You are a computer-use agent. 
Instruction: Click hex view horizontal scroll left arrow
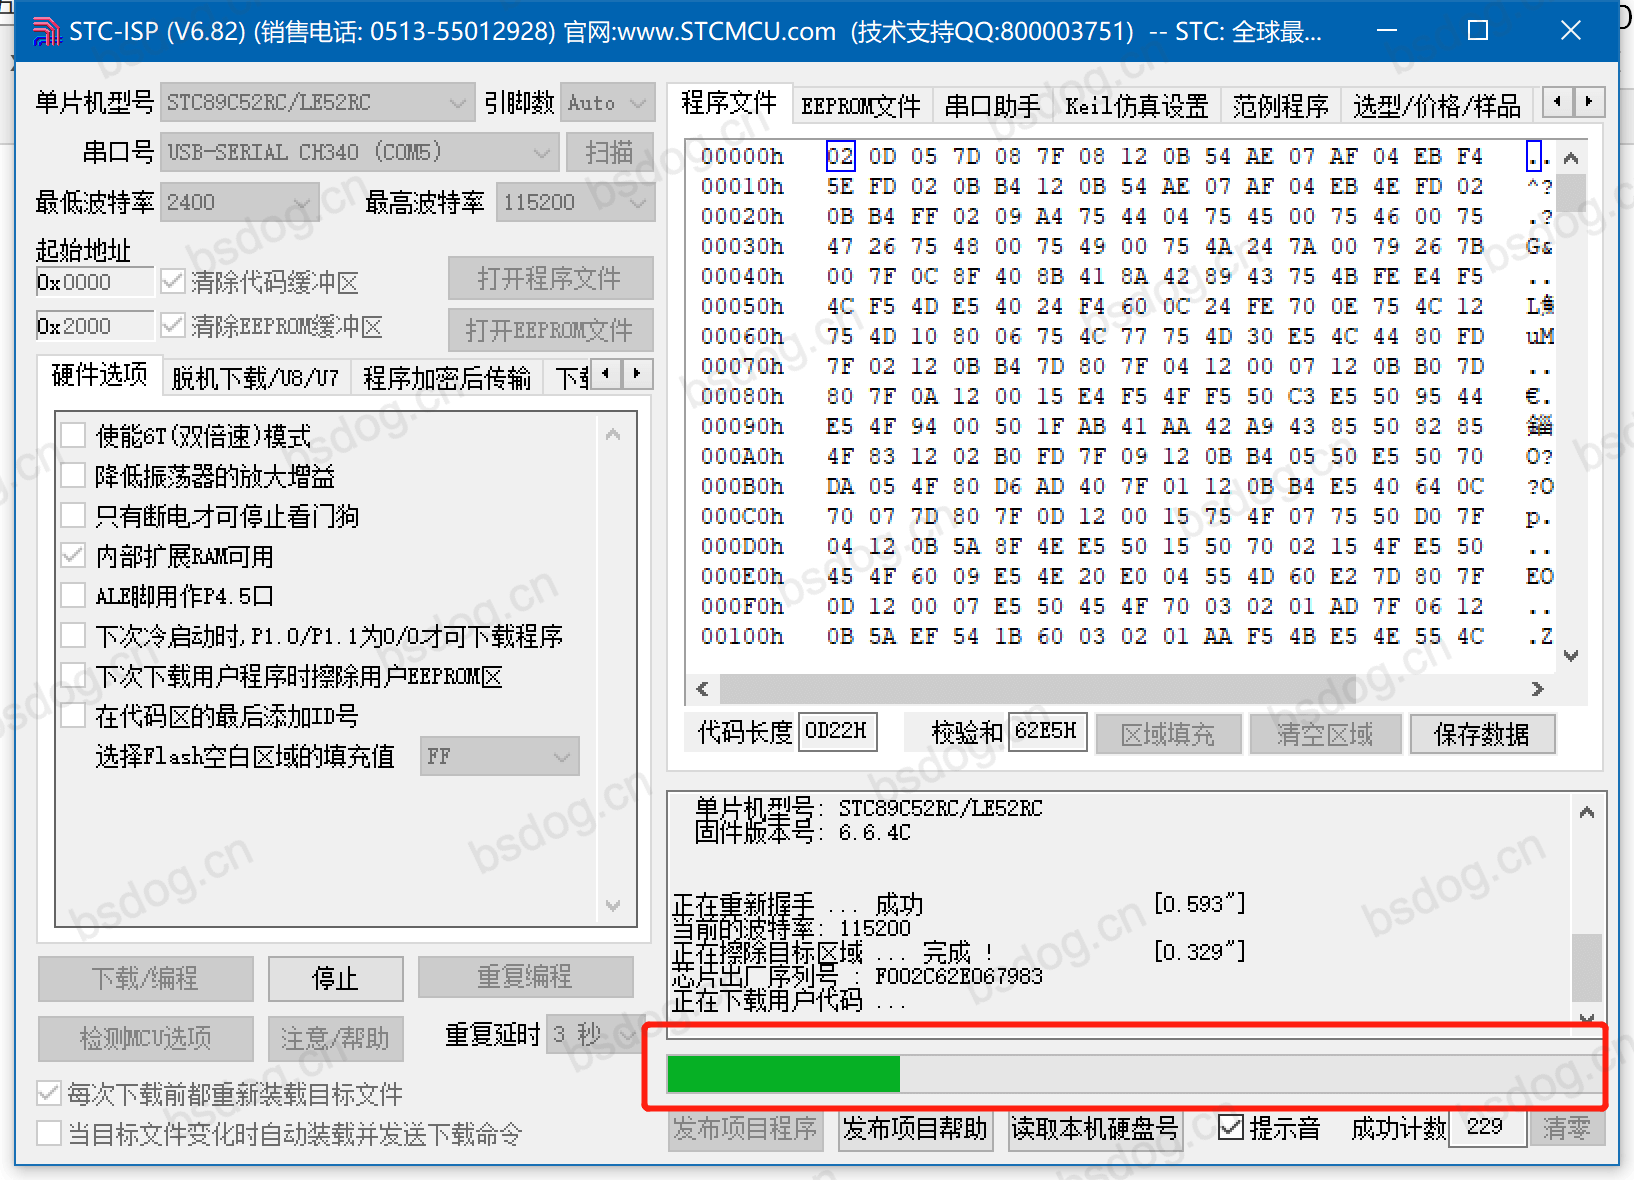tap(702, 689)
